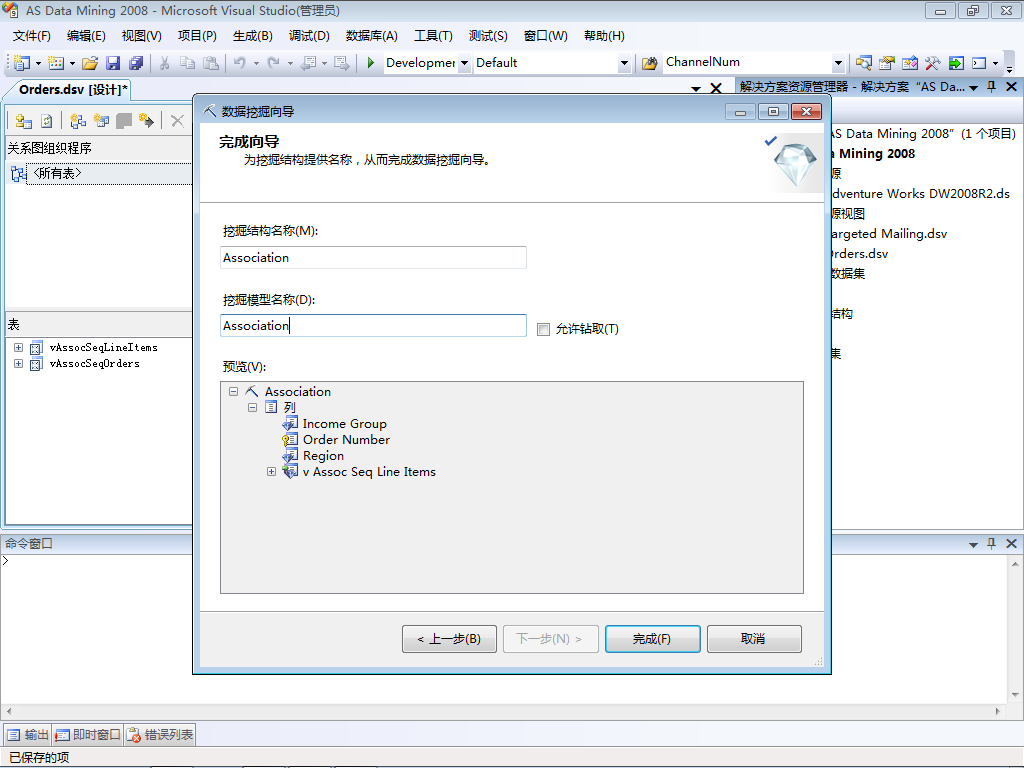Click the Refresh Data Source View icon
Viewport: 1024px width, 768px height.
click(x=46, y=121)
